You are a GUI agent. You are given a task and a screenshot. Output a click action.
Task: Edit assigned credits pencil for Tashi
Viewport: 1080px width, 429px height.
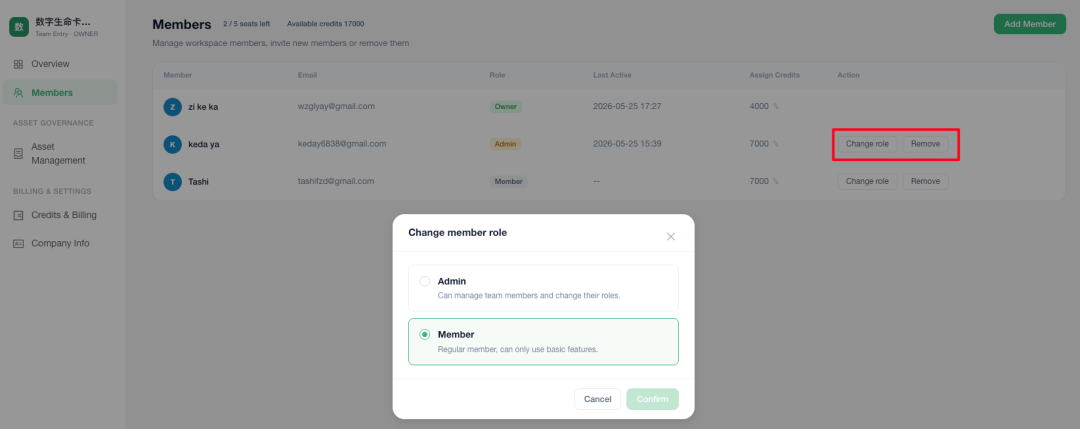pyautogui.click(x=776, y=181)
